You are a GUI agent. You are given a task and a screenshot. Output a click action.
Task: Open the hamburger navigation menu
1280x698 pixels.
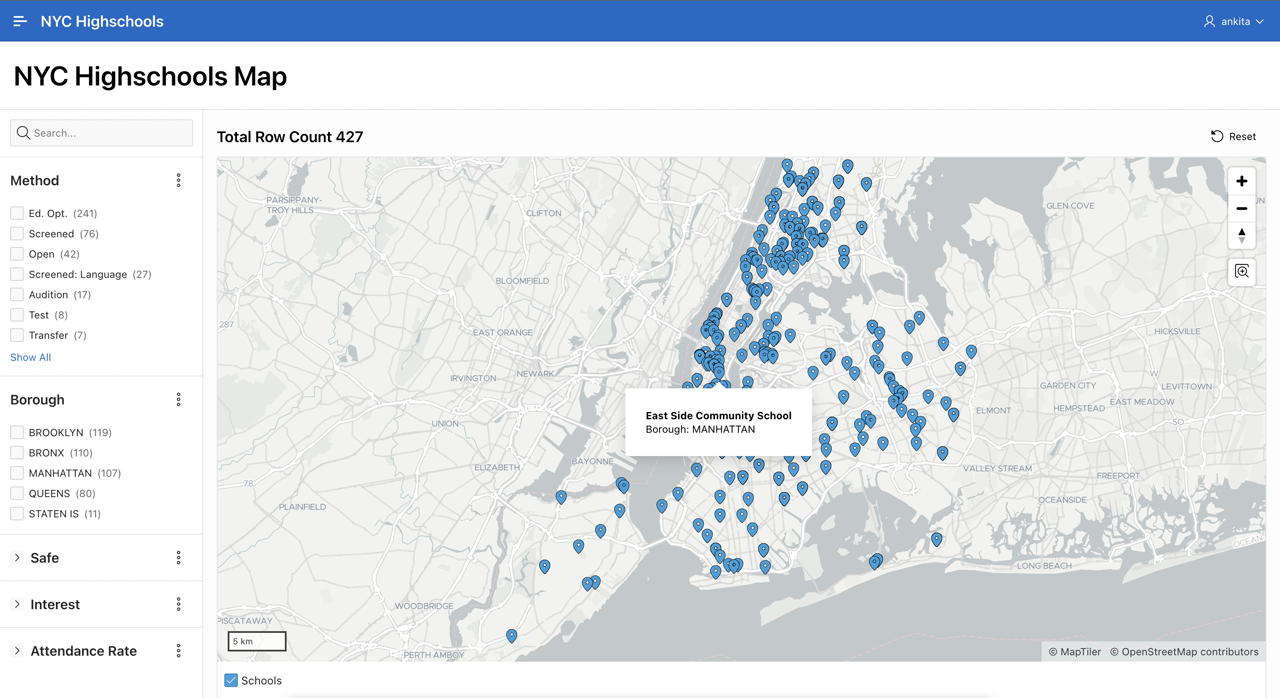20,21
